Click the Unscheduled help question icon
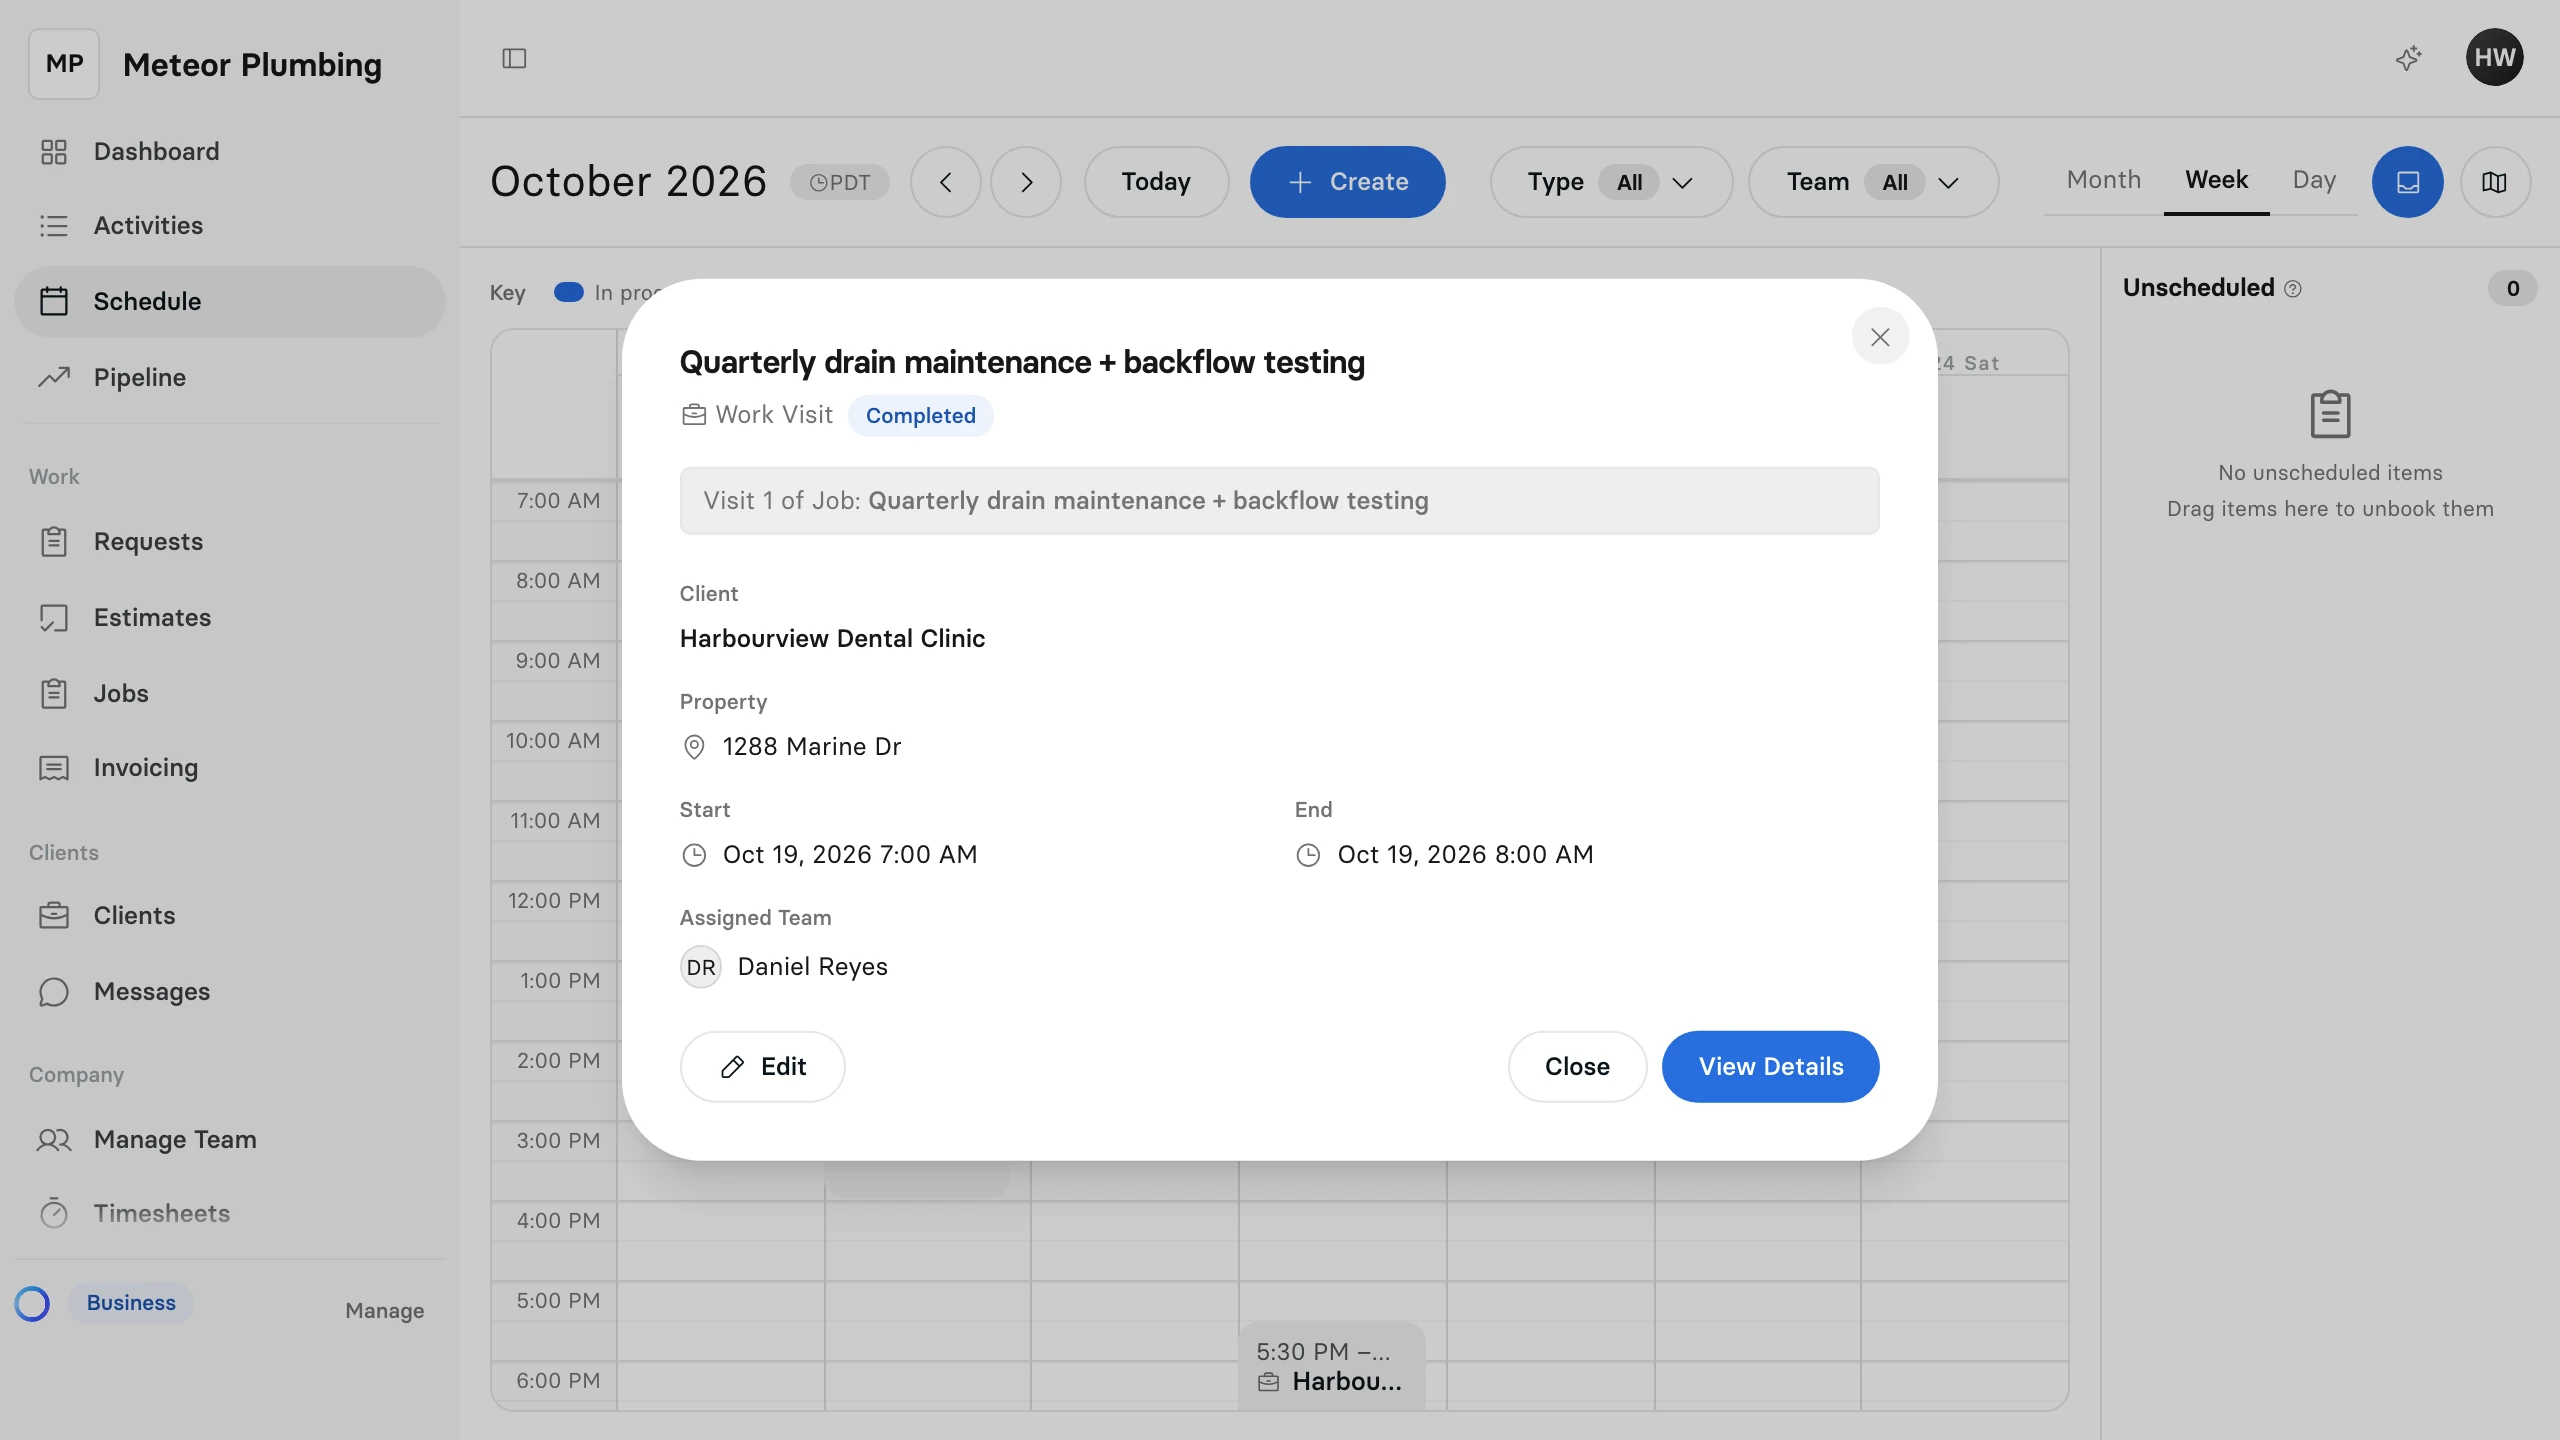This screenshot has height=1440, width=2560. coord(2293,289)
